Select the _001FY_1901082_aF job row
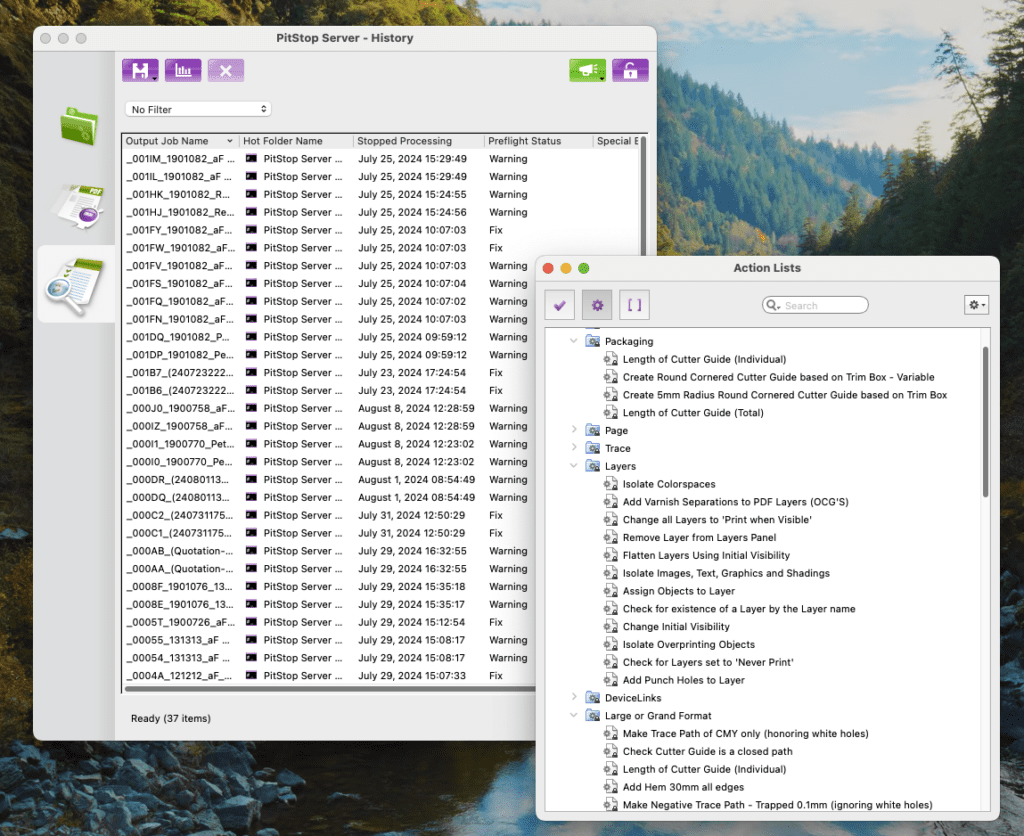Screen dimensions: 1024x836 pyautogui.click(x=381, y=230)
